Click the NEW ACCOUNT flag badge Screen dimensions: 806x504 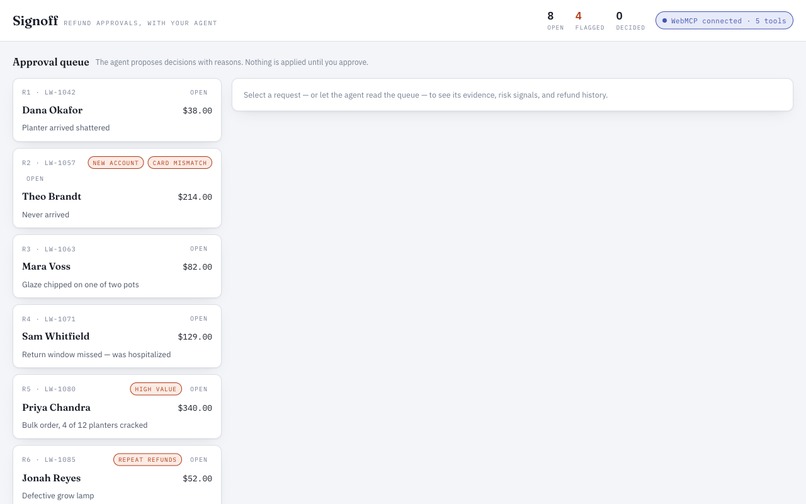pyautogui.click(x=116, y=163)
